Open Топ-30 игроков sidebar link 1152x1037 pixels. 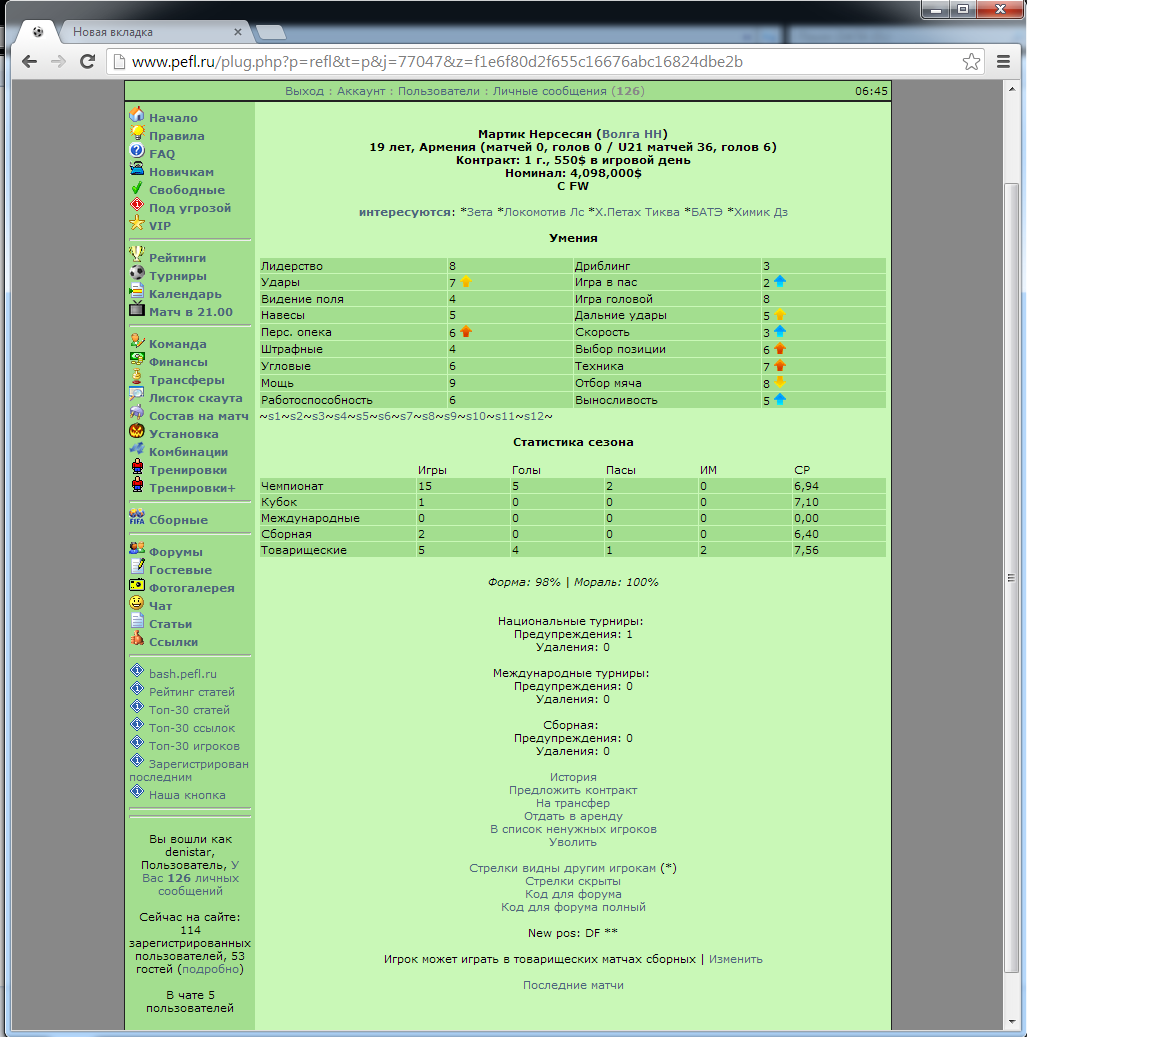[x=194, y=746]
